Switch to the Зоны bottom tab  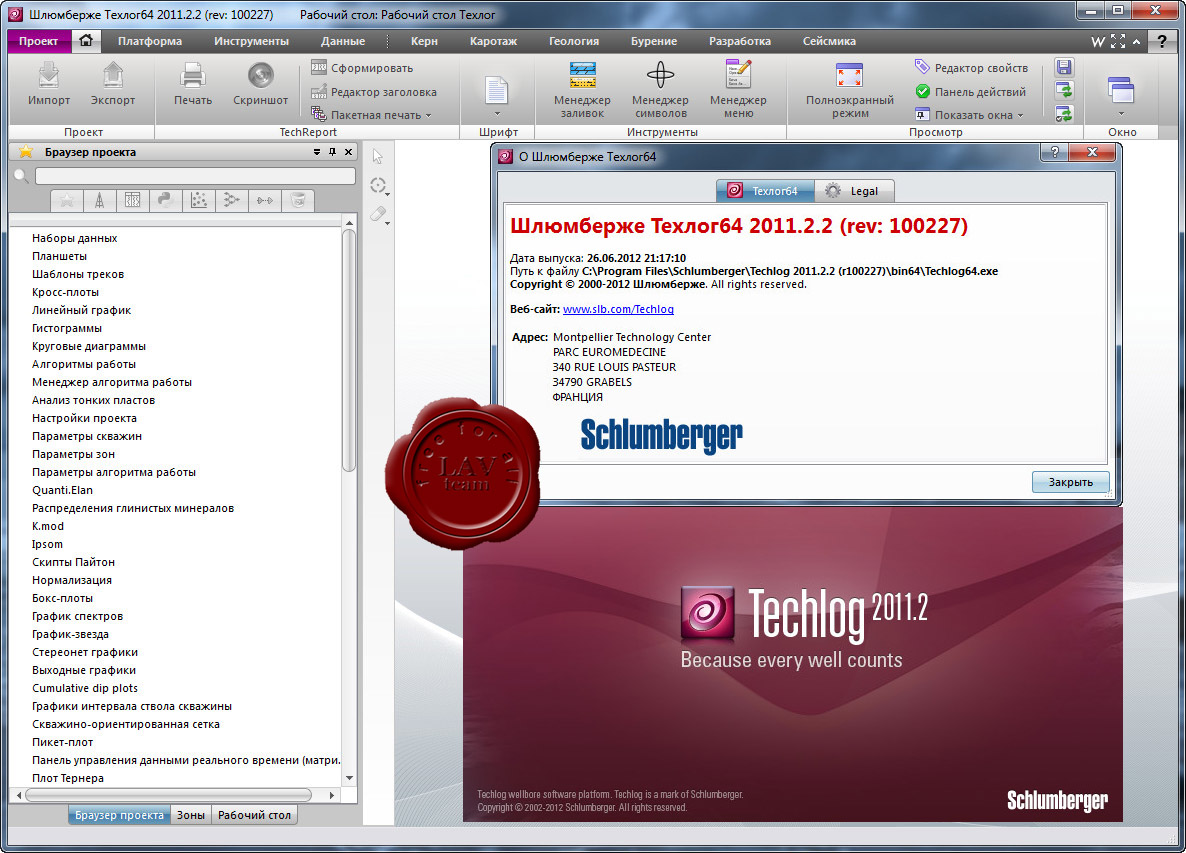pos(191,815)
